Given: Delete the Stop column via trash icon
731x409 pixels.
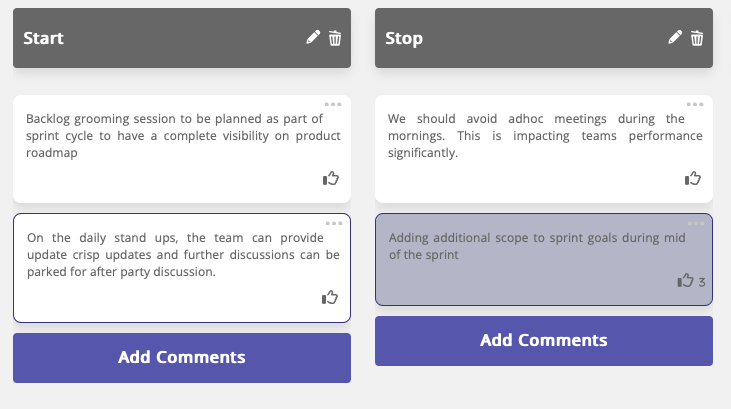Looking at the screenshot, I should [697, 38].
